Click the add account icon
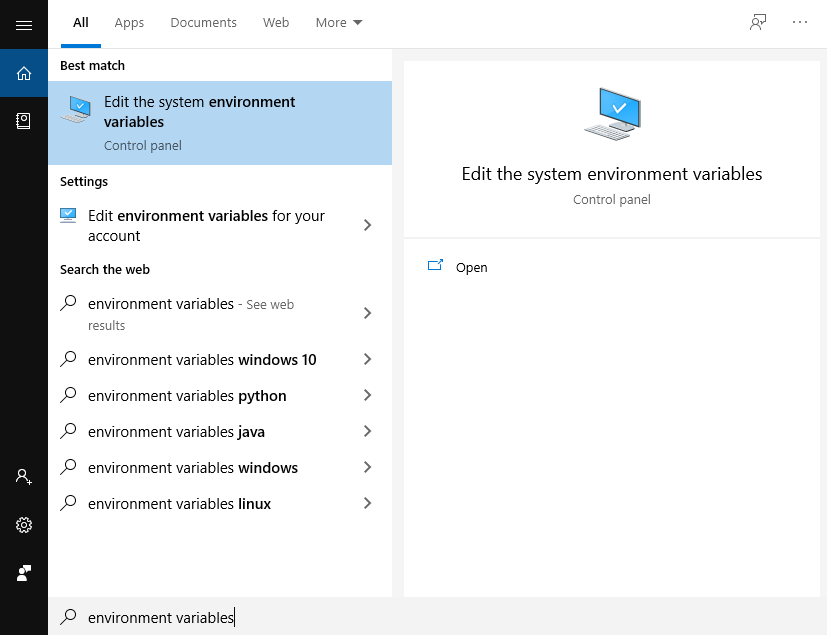This screenshot has width=827, height=635. coord(24,477)
